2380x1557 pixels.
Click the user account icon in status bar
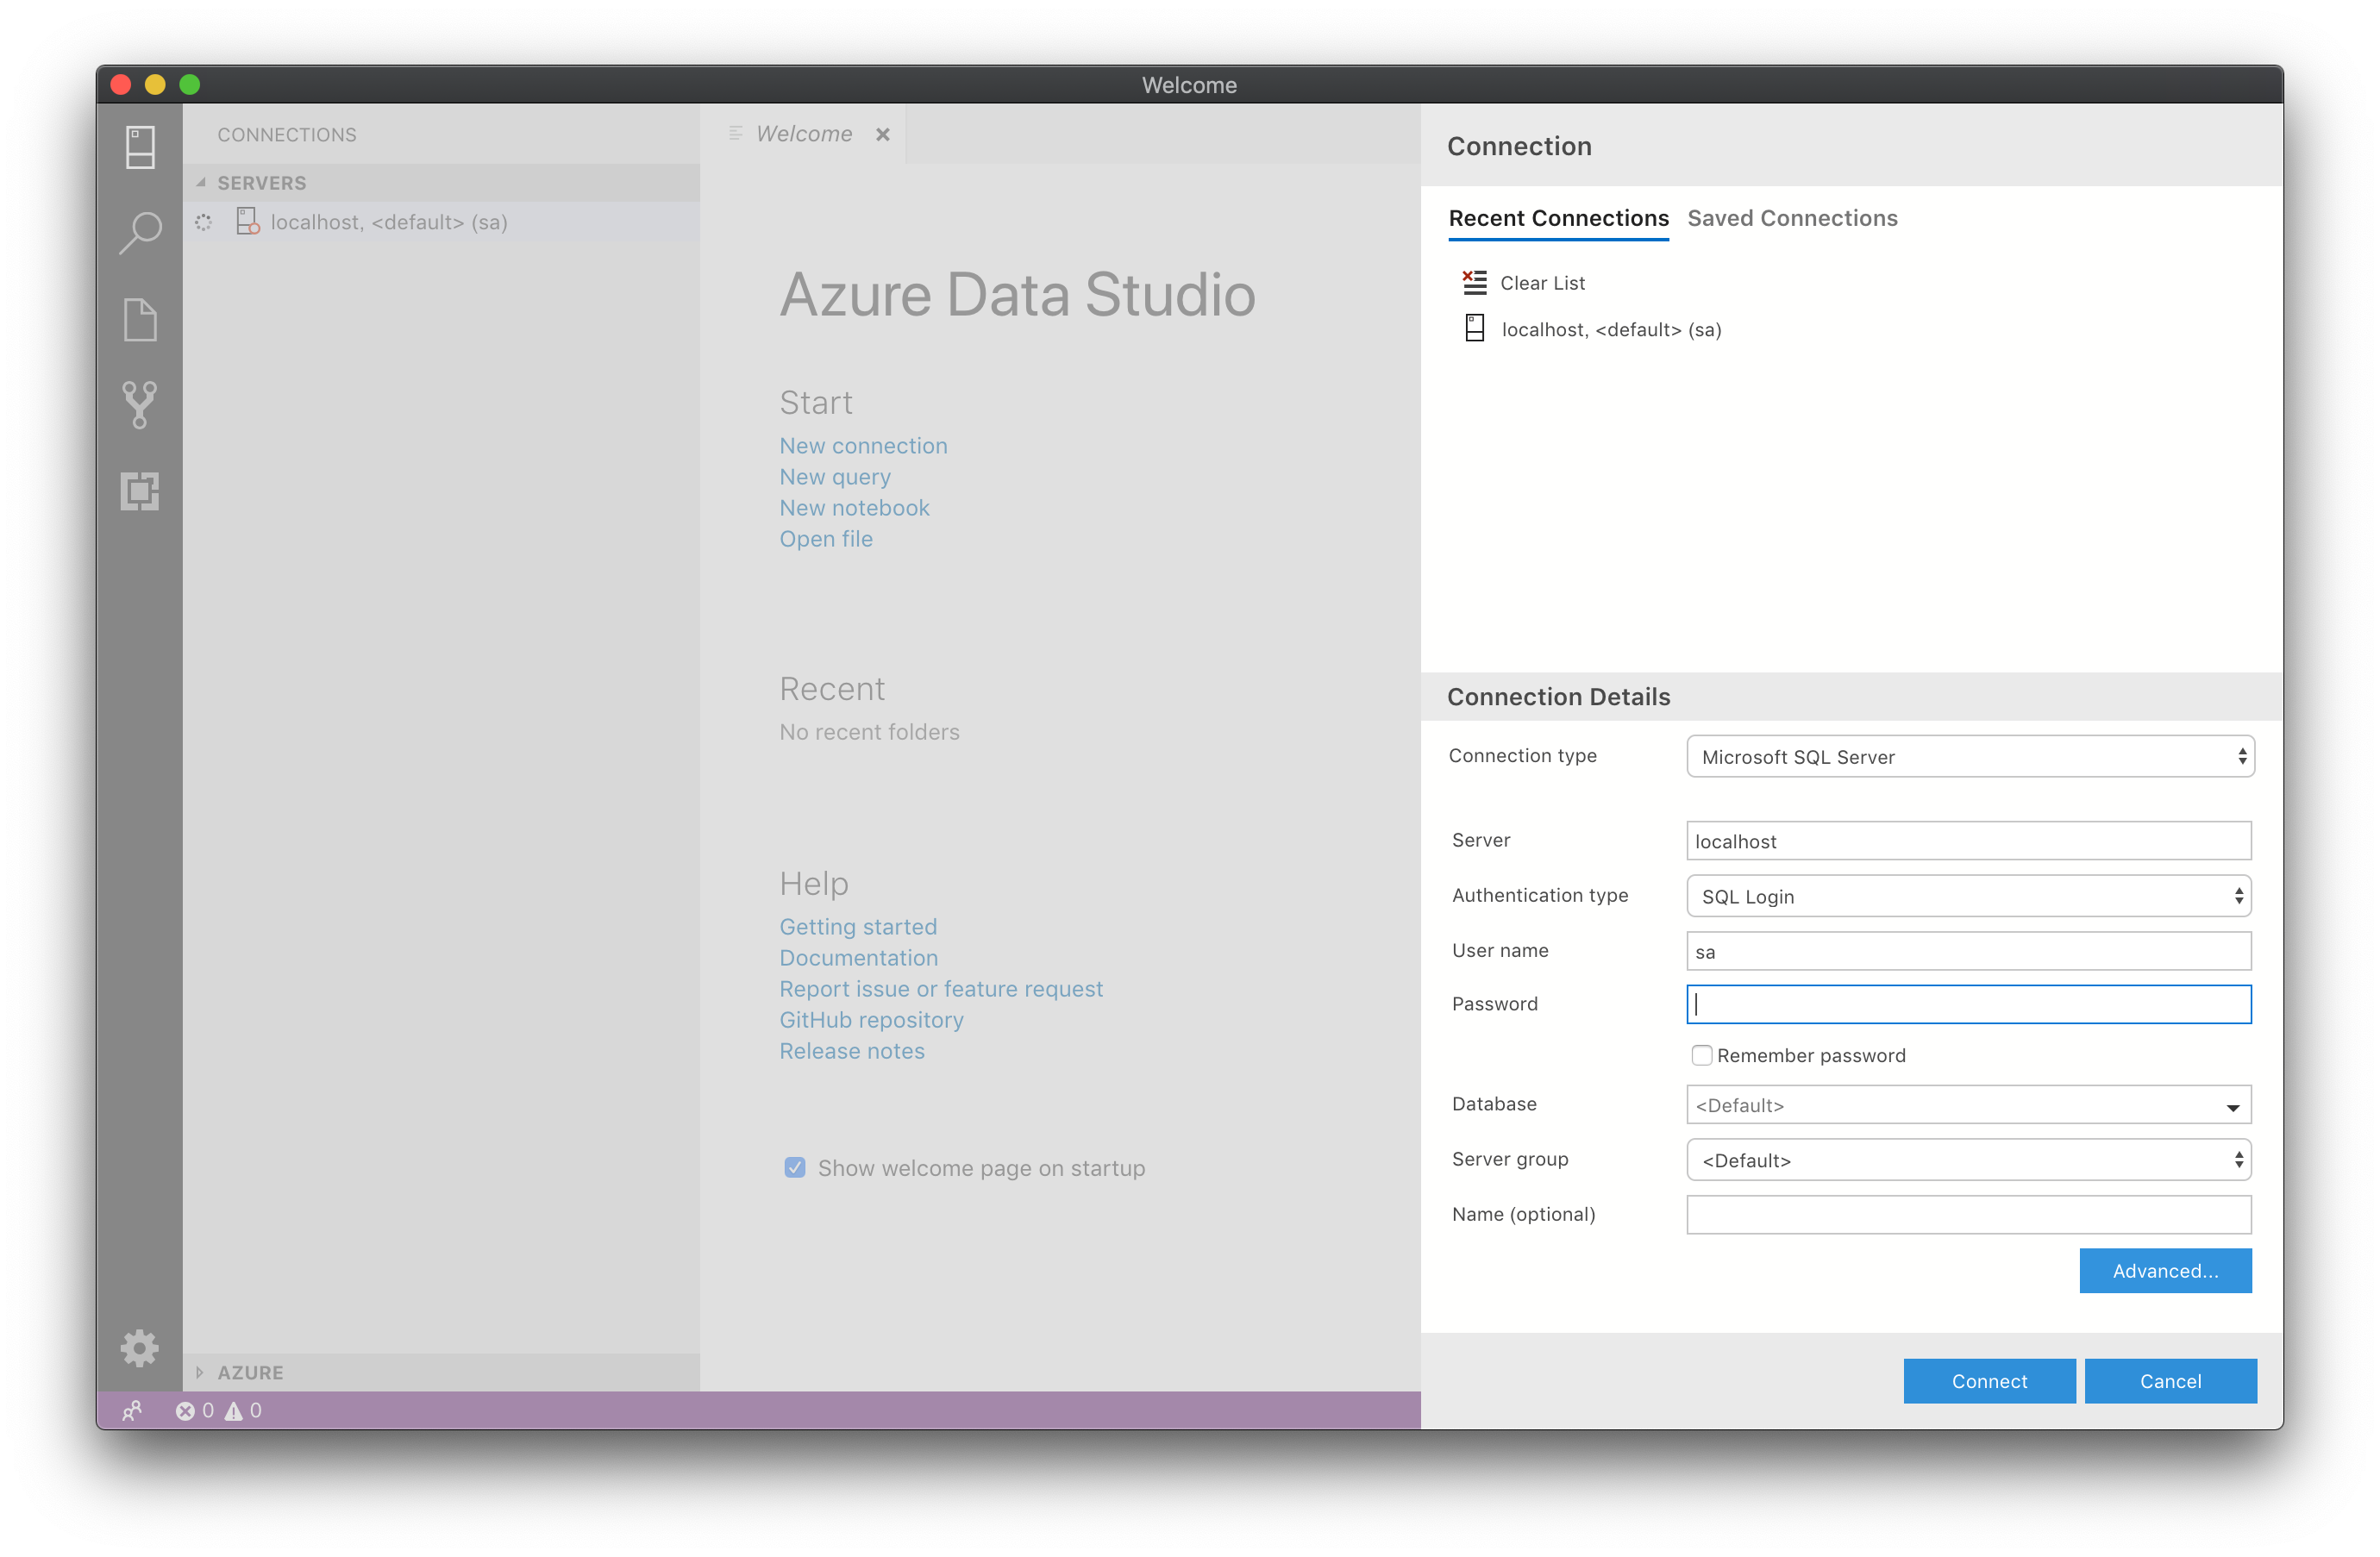point(134,1408)
